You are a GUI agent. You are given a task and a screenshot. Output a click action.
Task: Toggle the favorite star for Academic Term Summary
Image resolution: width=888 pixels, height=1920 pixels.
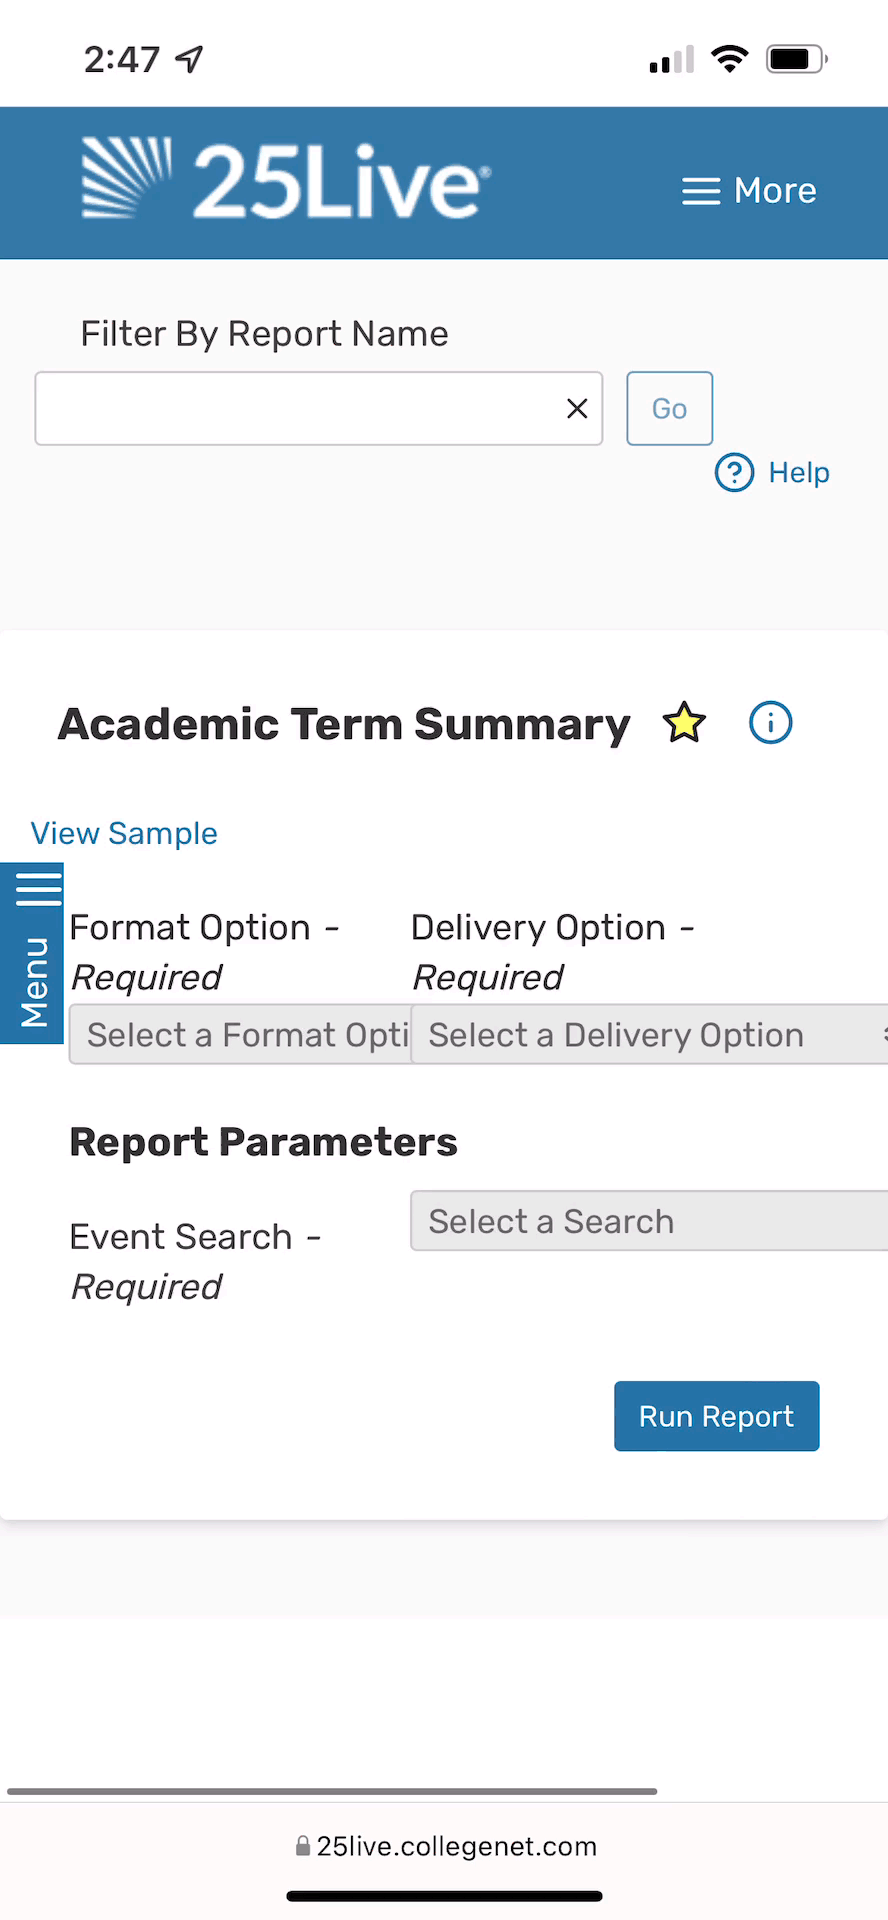pyautogui.click(x=684, y=723)
